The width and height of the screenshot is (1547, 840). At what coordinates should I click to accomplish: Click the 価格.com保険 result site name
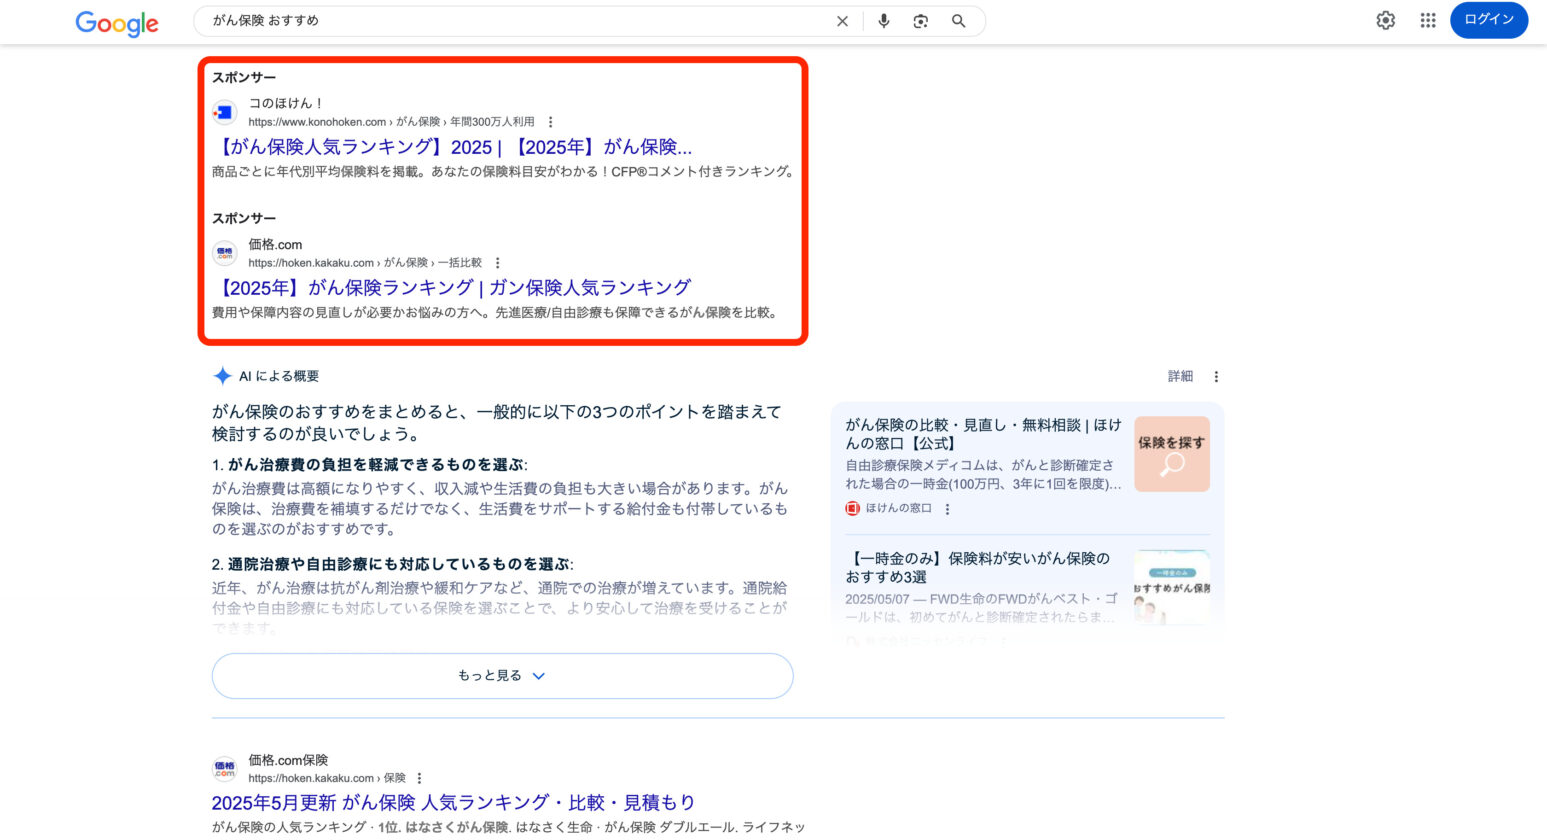point(288,760)
